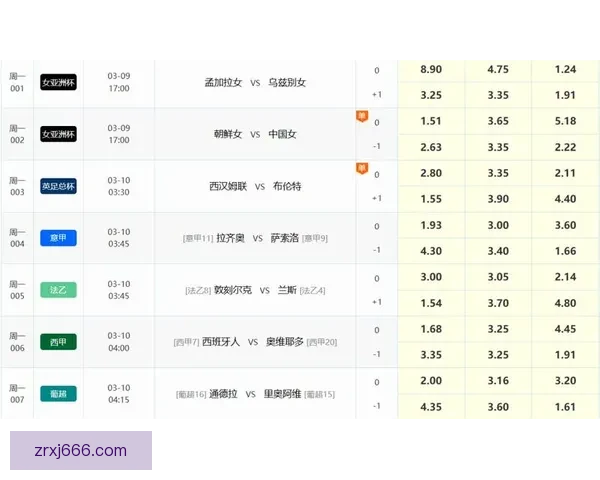Select handicap odds 4.30 in match 004

pyautogui.click(x=431, y=251)
